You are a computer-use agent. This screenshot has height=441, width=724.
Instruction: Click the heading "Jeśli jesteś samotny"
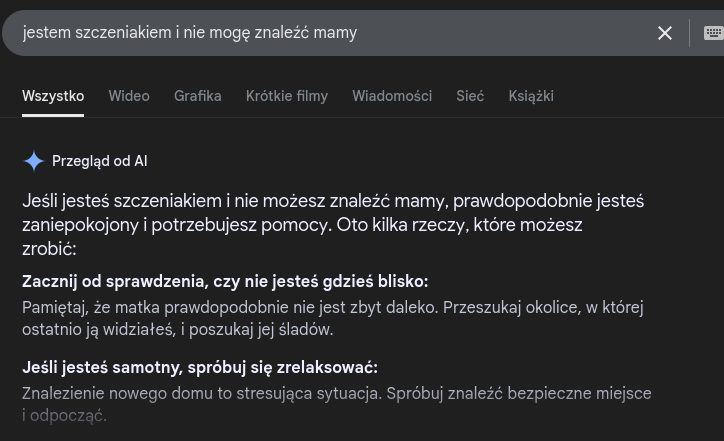(200, 368)
